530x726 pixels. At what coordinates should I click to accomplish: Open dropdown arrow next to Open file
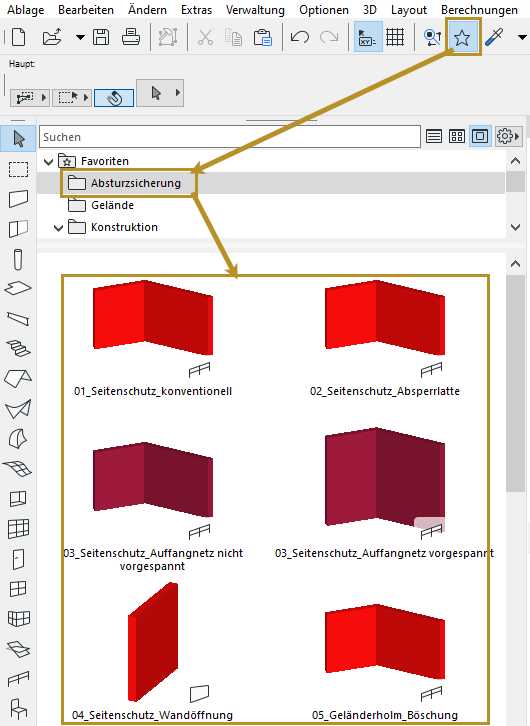coord(80,38)
